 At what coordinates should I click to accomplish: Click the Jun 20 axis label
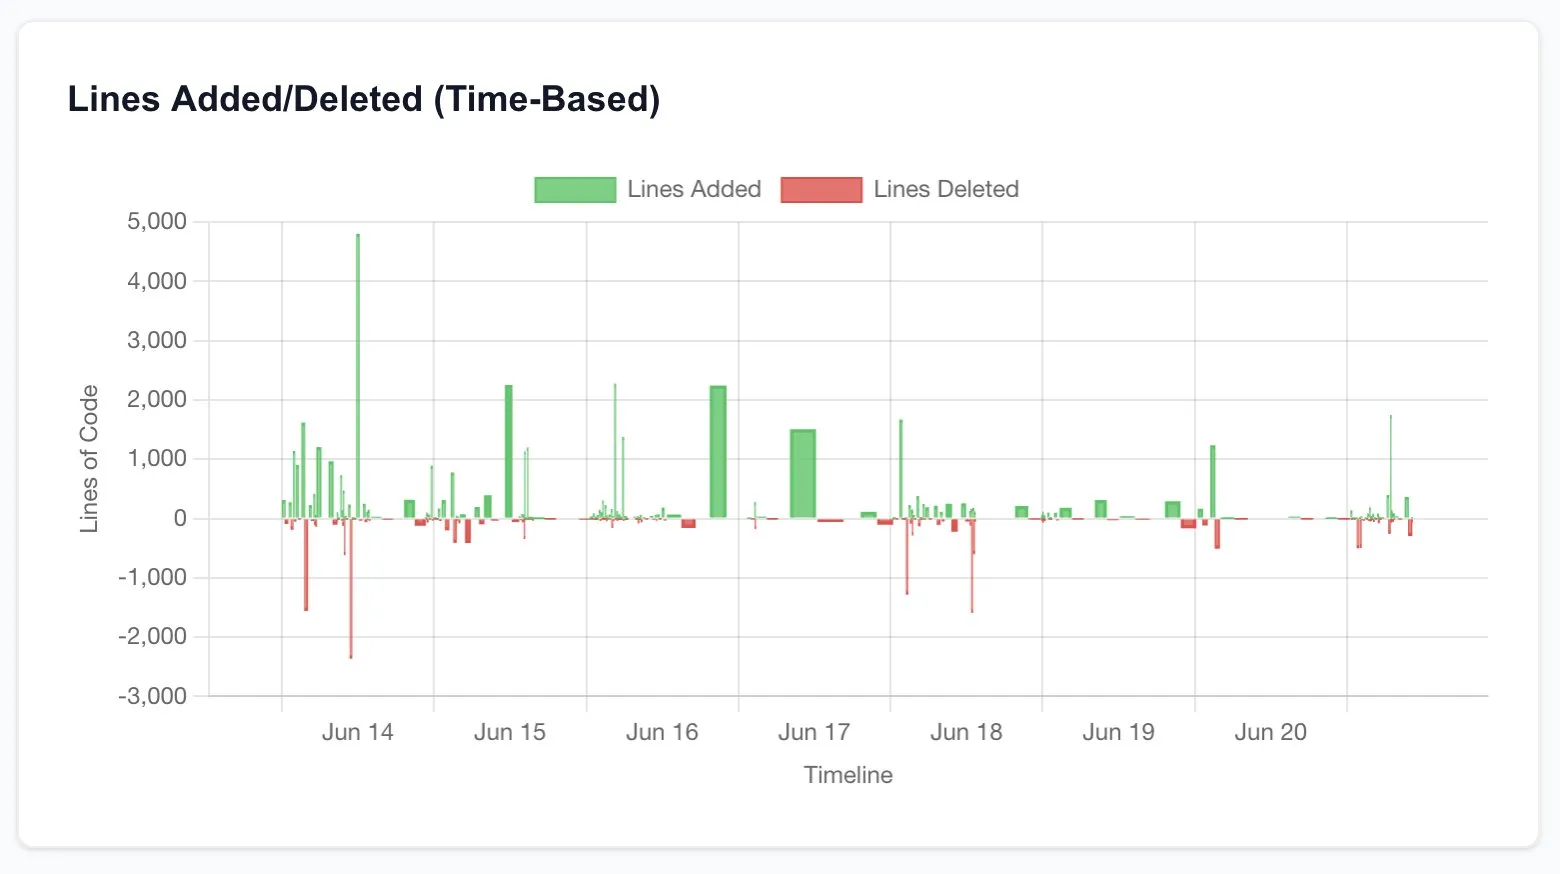[1270, 732]
